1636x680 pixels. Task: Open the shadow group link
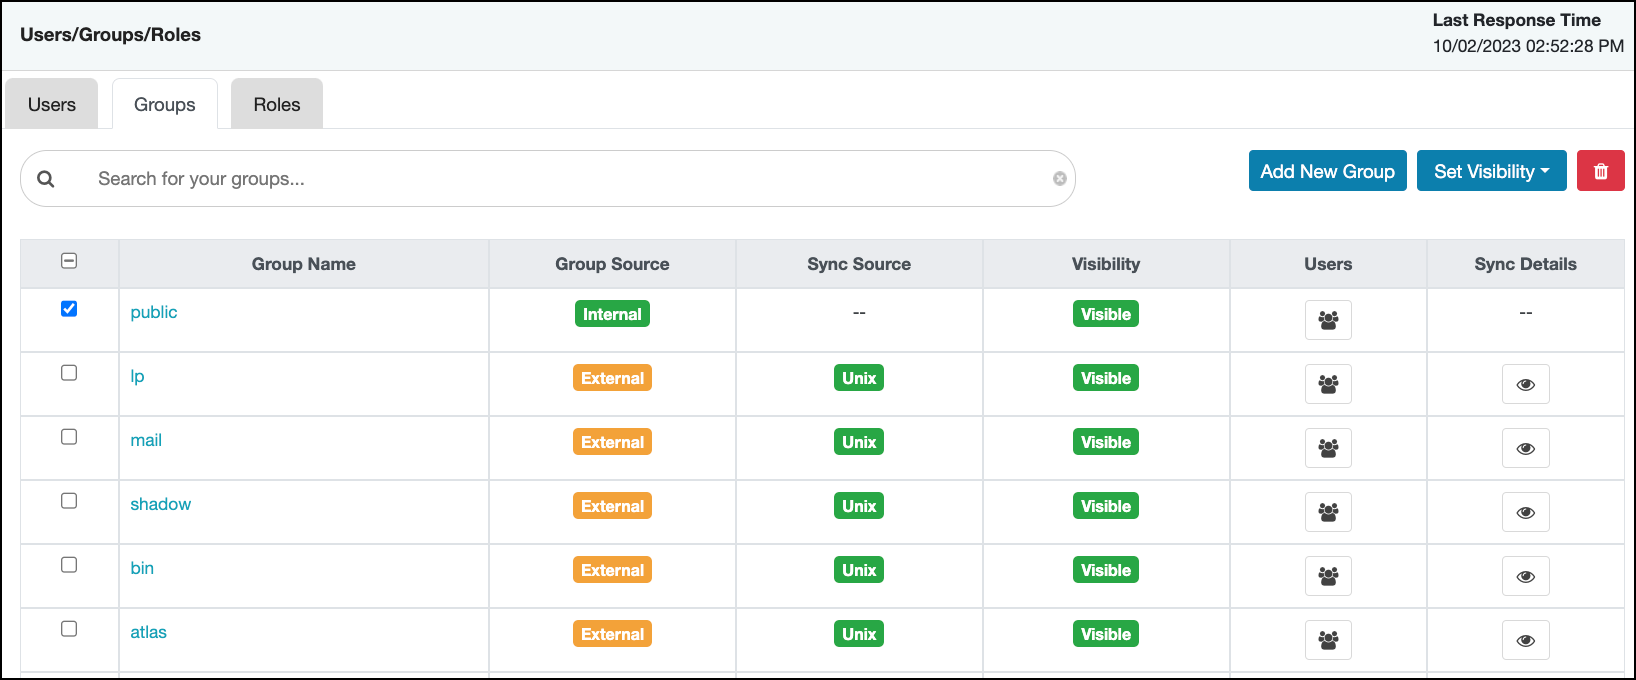(x=160, y=504)
